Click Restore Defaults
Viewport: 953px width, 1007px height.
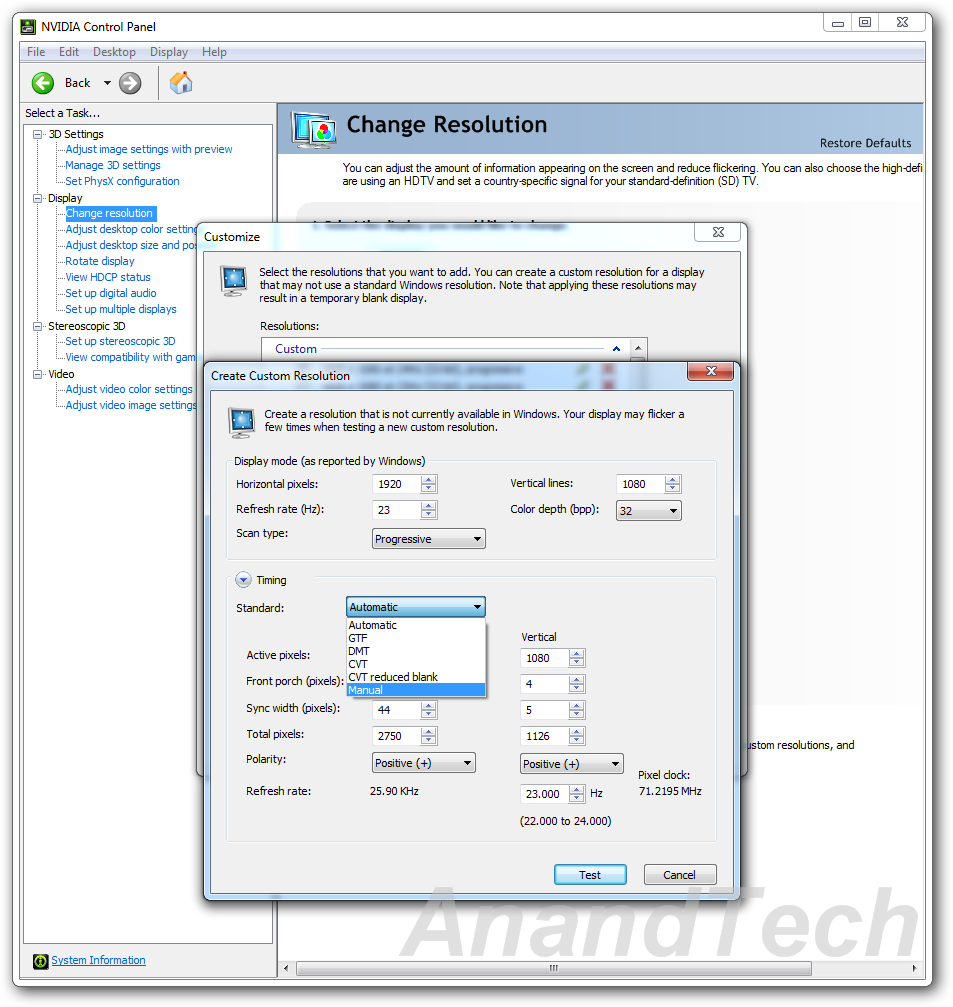point(866,143)
